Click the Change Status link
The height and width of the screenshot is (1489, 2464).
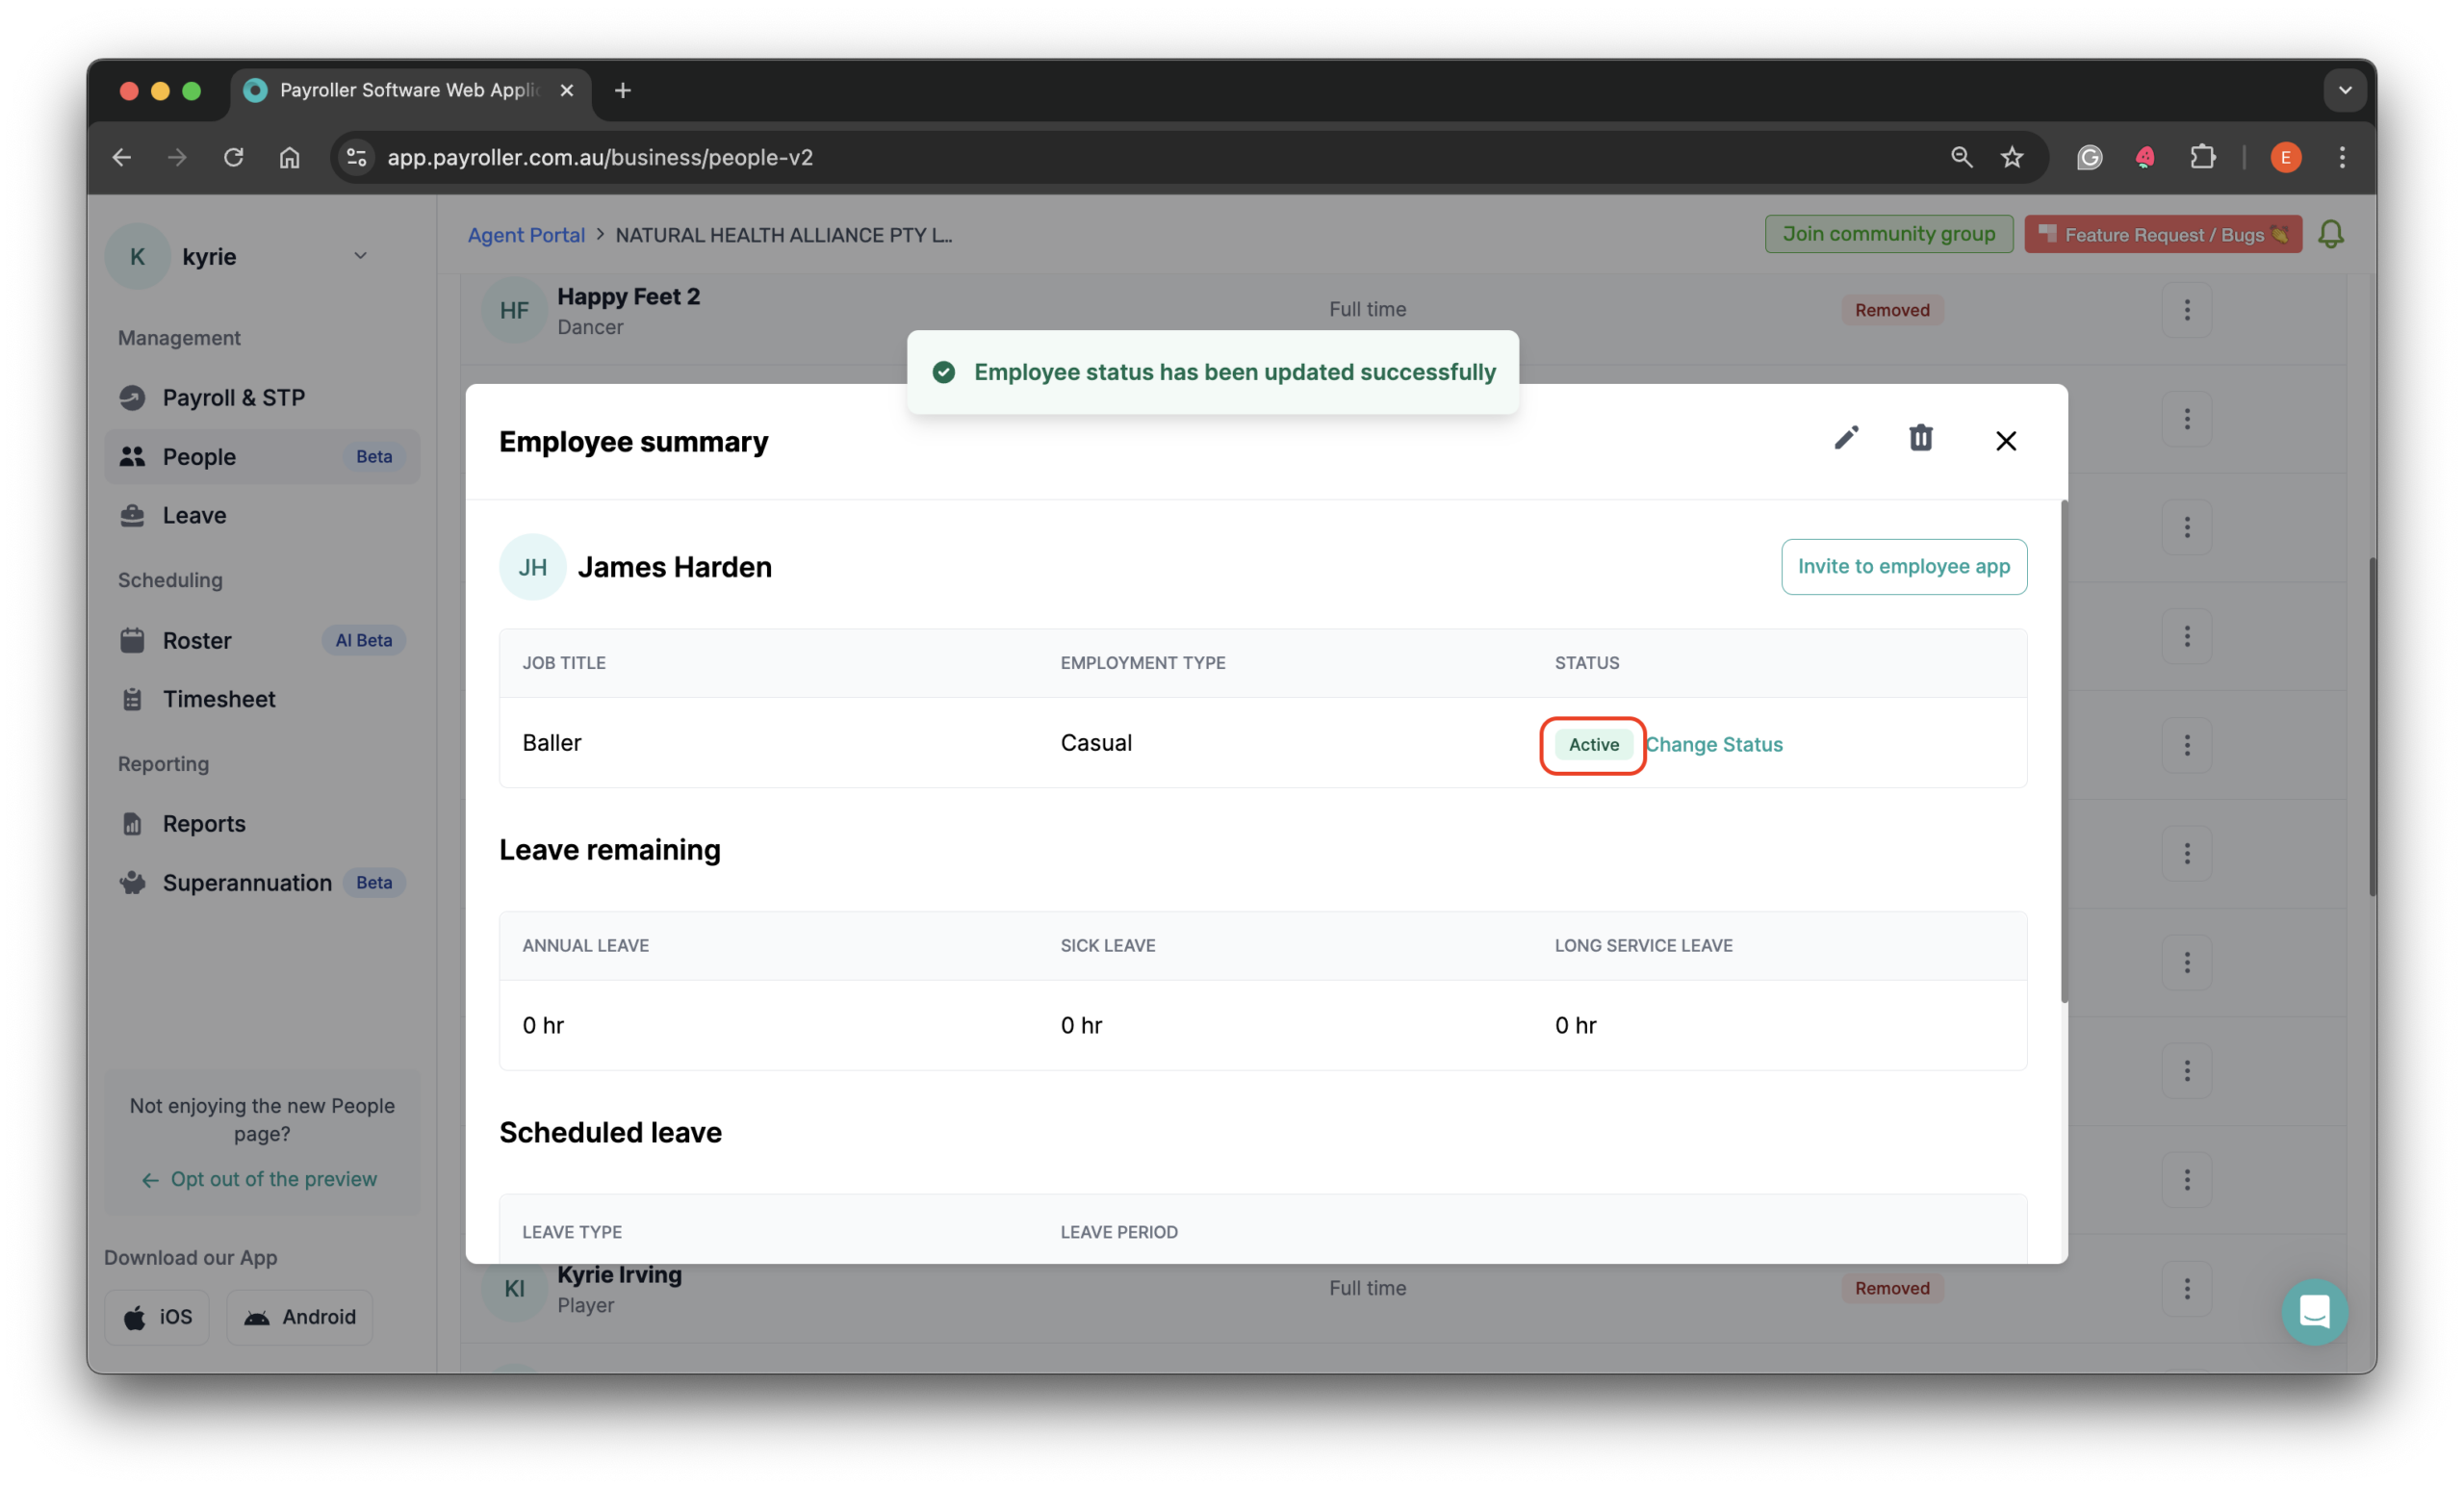coord(1714,744)
